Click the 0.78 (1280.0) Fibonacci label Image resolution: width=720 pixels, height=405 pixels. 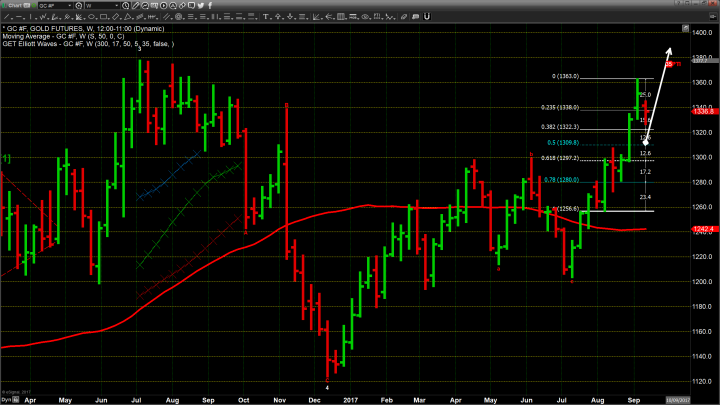point(562,180)
